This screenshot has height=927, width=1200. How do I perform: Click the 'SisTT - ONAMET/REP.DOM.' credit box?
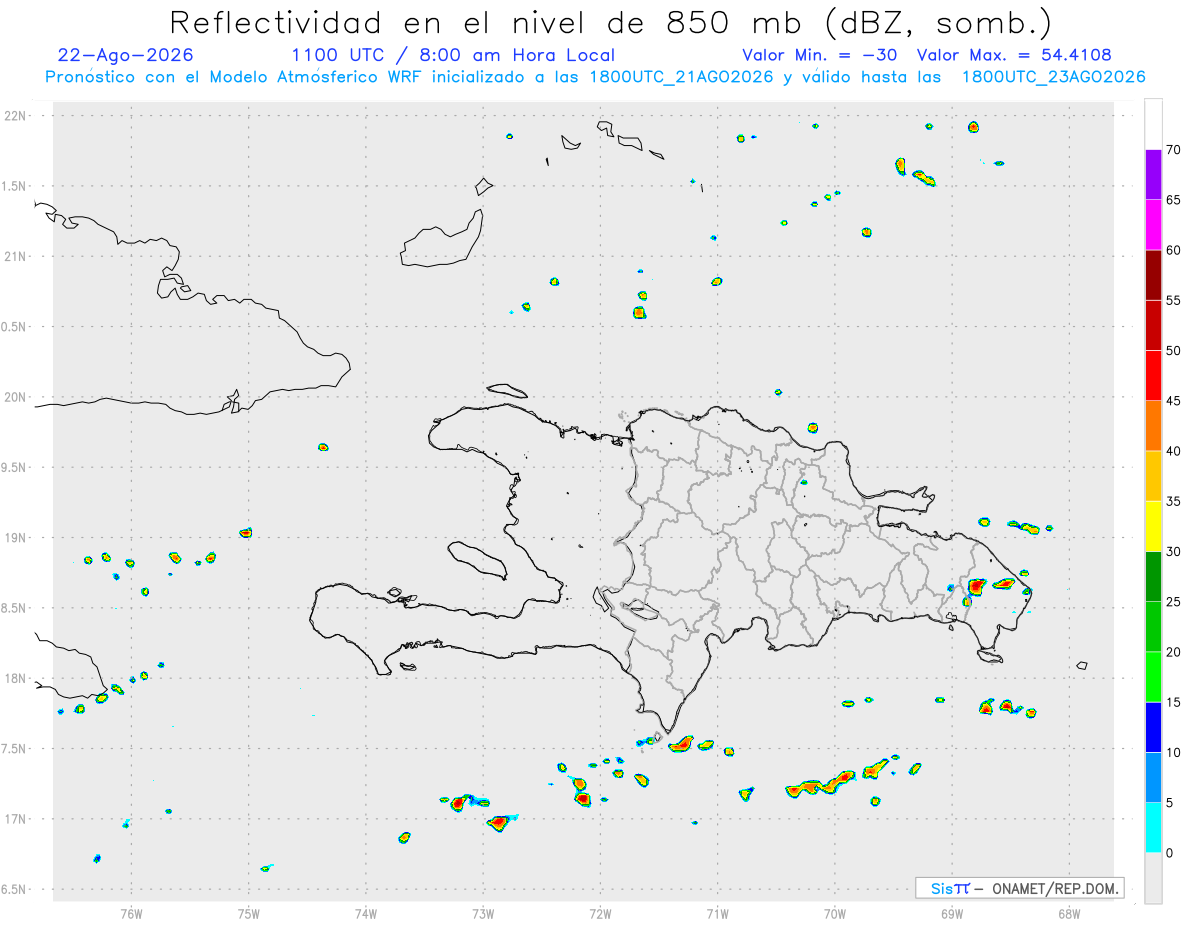point(1019,888)
